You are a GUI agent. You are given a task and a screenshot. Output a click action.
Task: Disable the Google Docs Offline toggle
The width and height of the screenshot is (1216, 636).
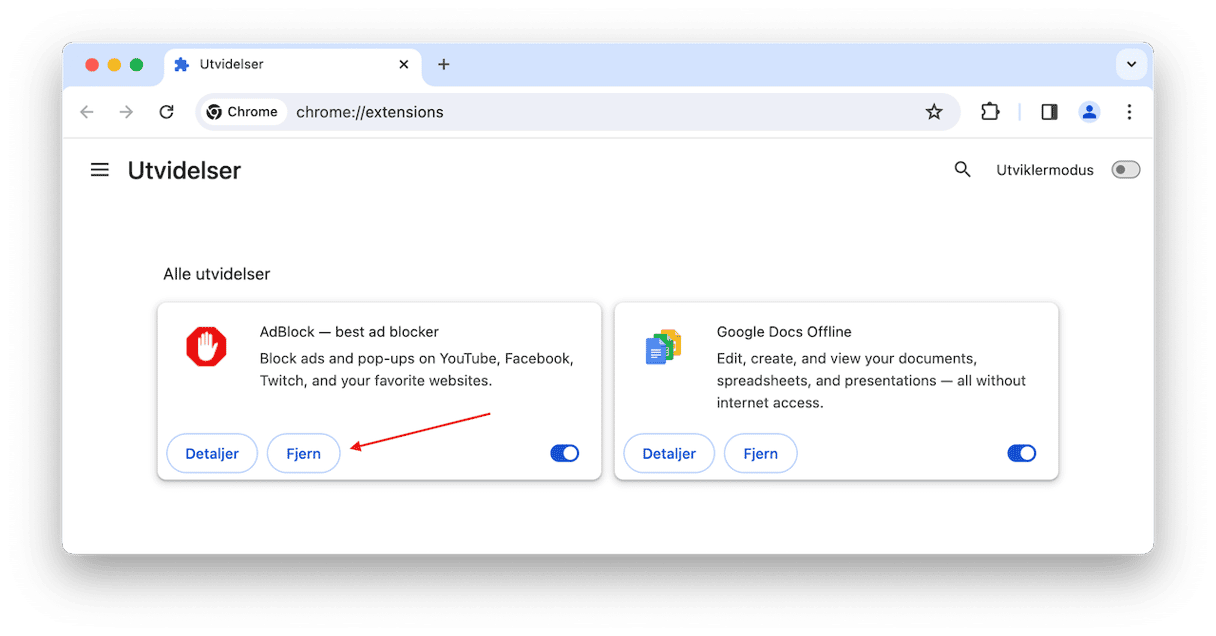[x=1022, y=453]
